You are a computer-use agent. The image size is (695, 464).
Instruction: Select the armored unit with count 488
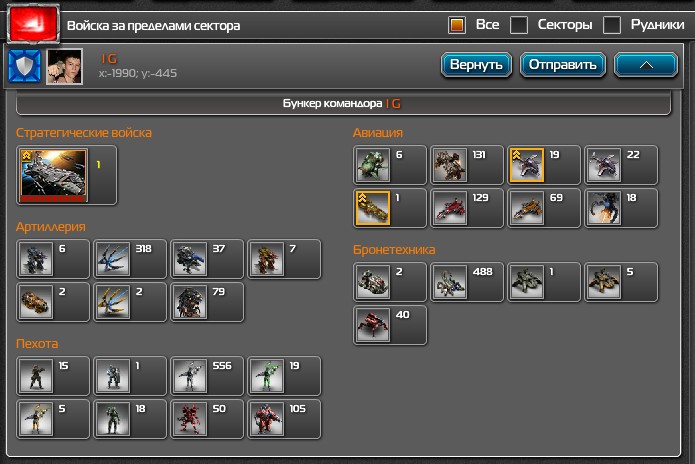click(467, 282)
